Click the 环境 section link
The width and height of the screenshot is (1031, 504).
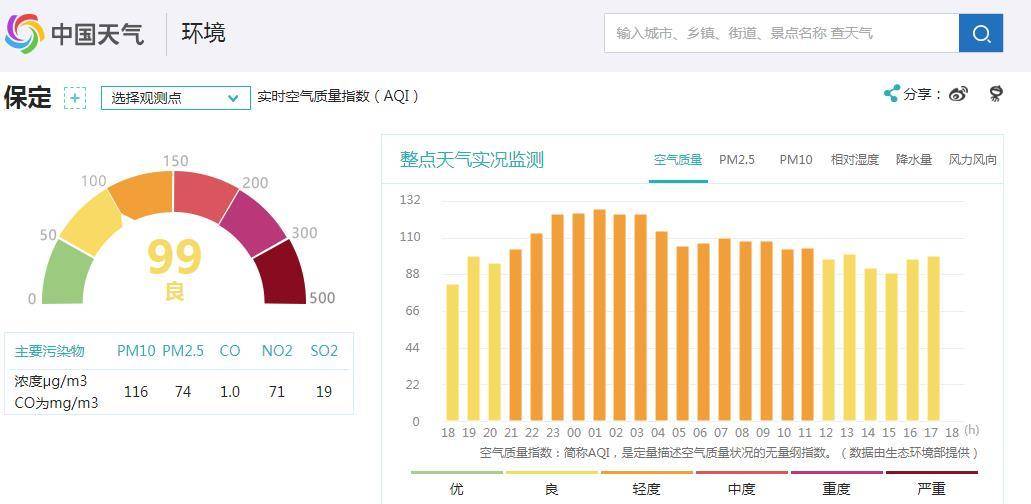(x=203, y=33)
